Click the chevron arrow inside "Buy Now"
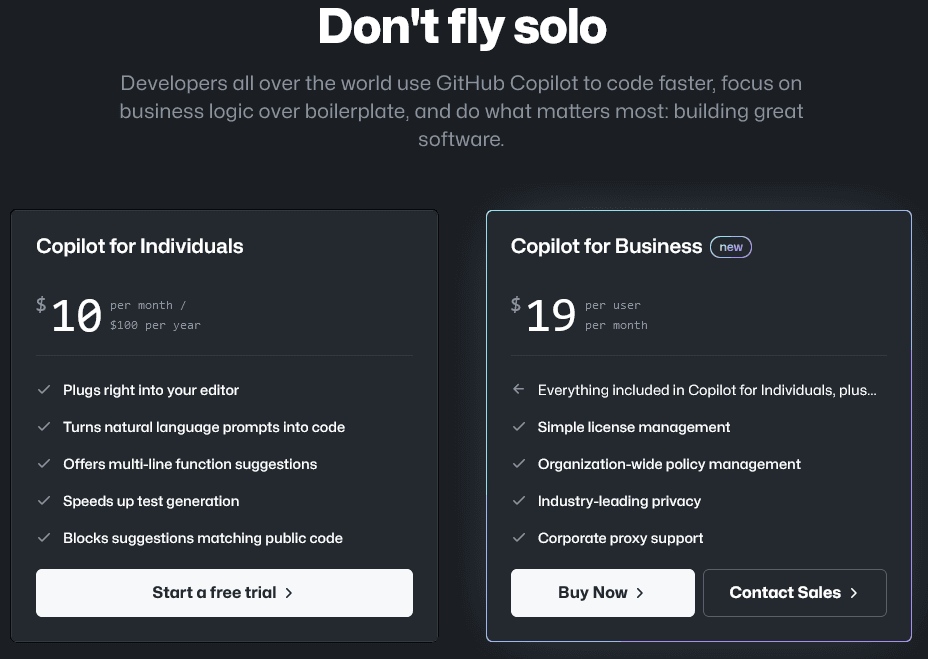 pos(640,592)
